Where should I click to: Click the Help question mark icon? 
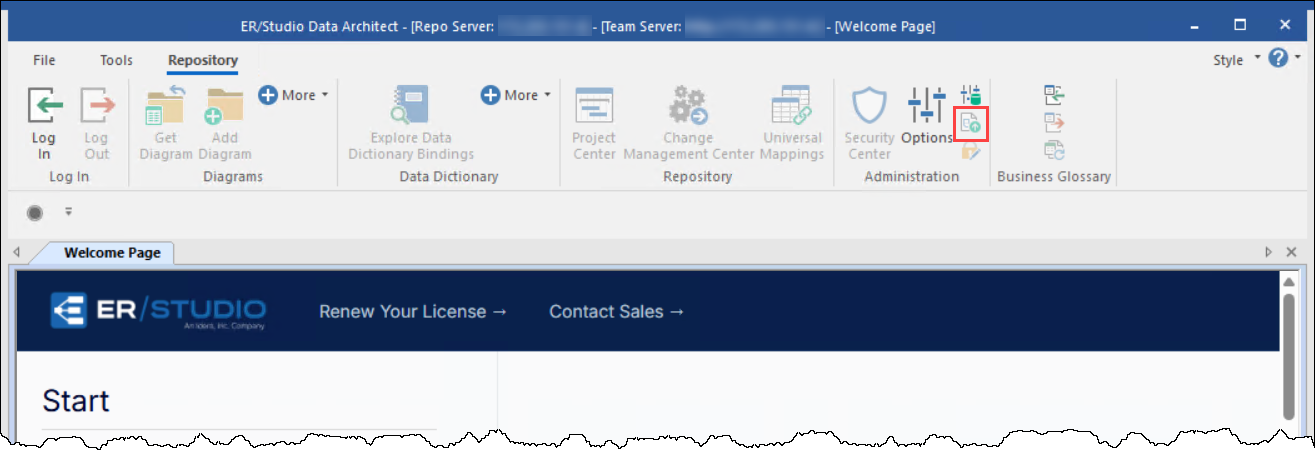pos(1278,59)
